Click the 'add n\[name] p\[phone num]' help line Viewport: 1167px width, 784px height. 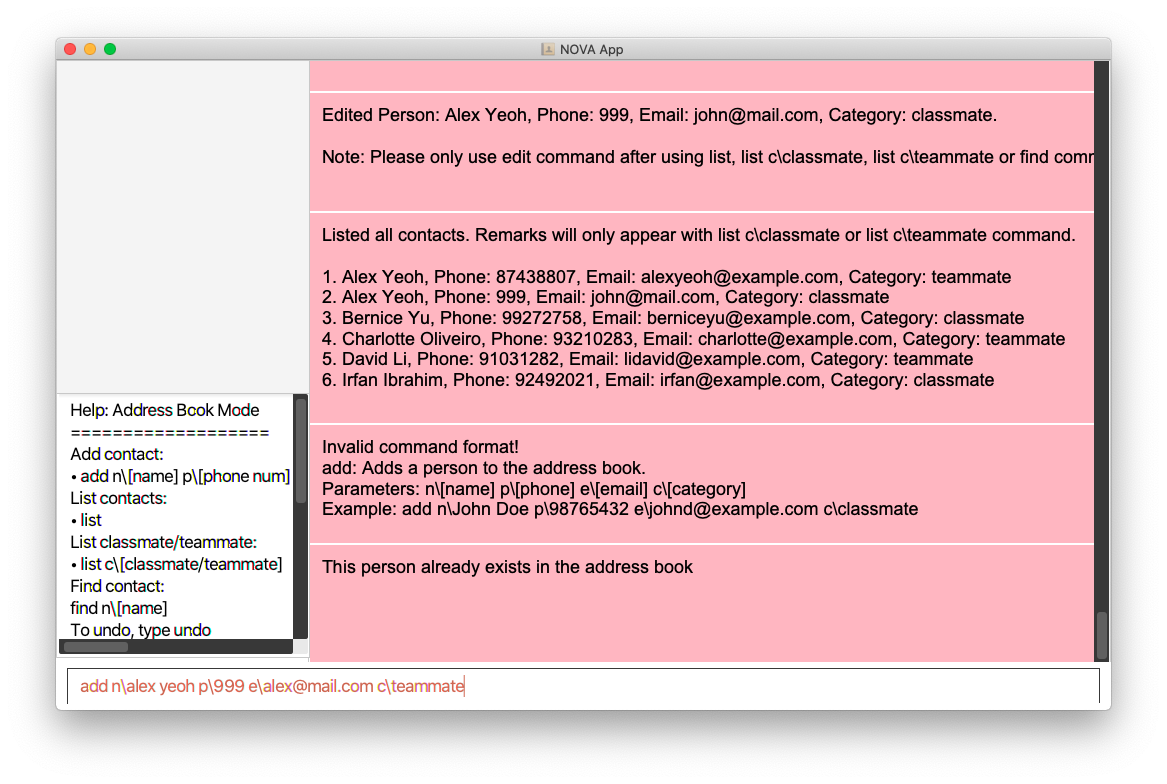click(180, 477)
